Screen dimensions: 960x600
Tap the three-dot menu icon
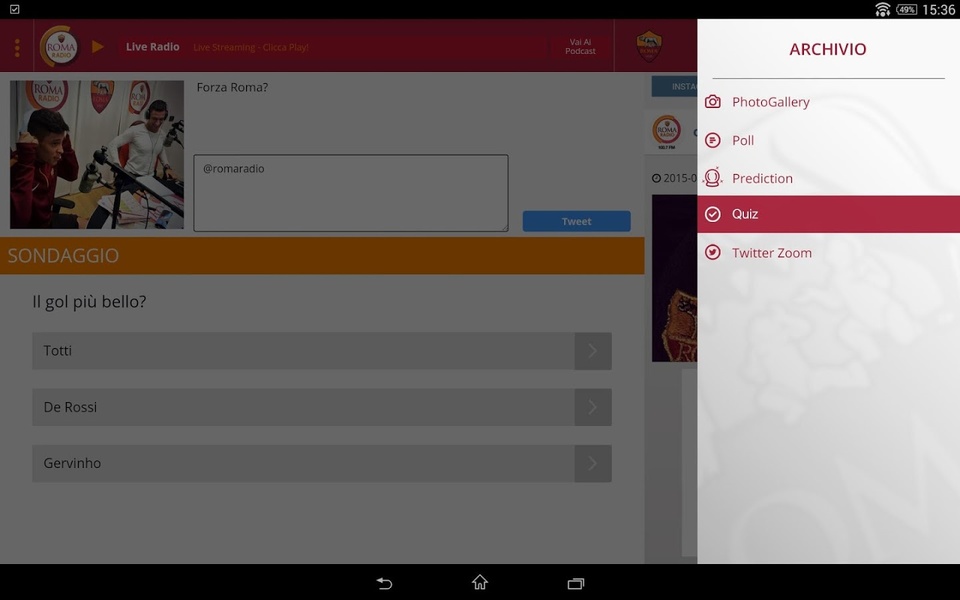[17, 47]
